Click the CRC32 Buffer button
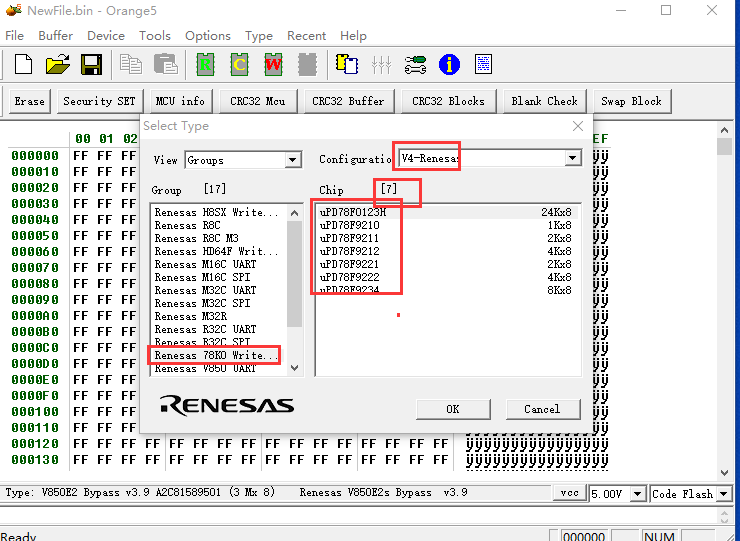Screen dimensions: 740x541 [x=348, y=101]
